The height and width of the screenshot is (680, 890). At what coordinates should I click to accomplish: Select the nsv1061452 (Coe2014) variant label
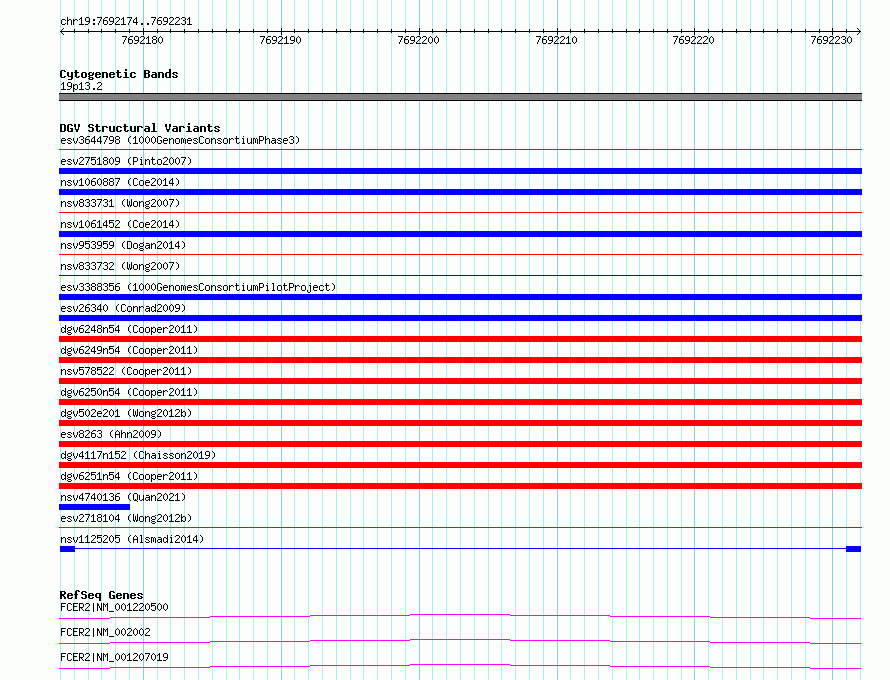[120, 224]
